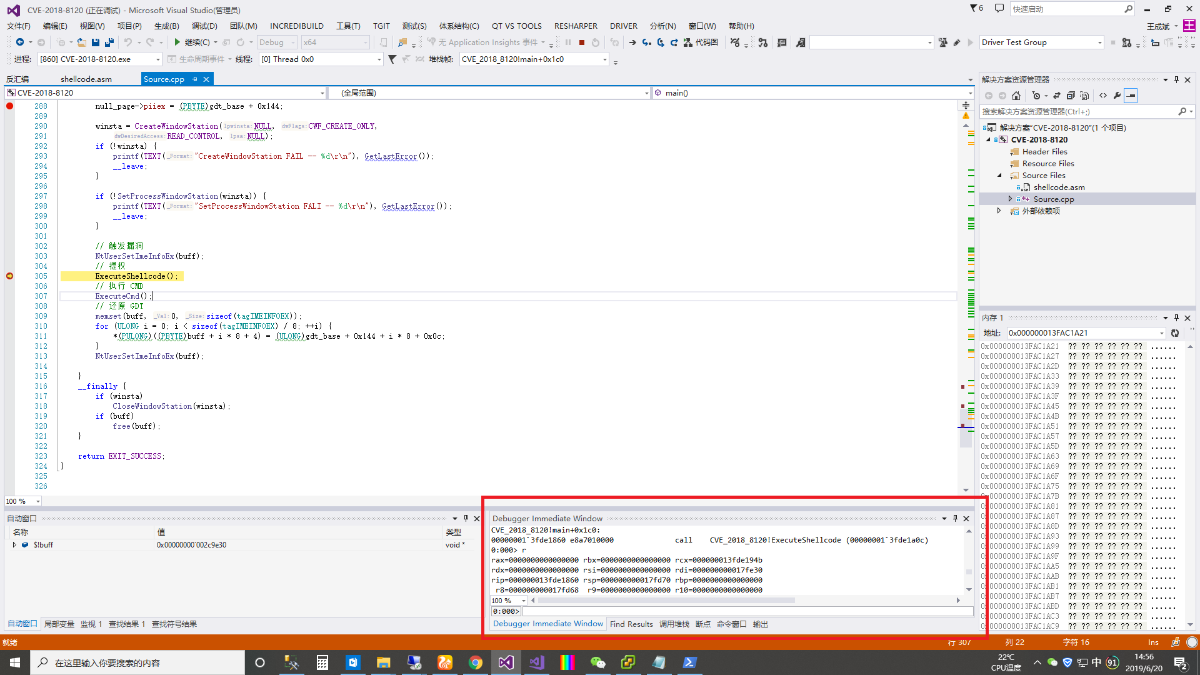Click the Save All toolbar icon
The width and height of the screenshot is (1200, 675).
tap(108, 42)
